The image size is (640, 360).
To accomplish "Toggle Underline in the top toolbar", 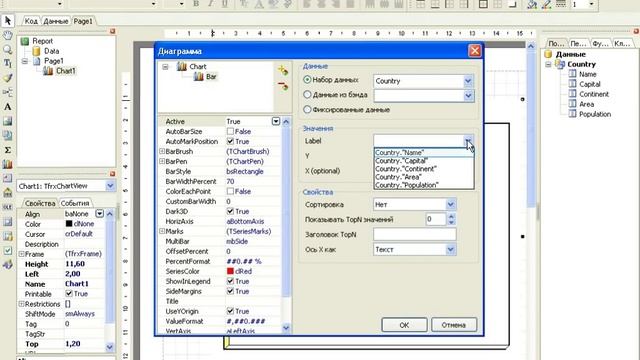I will pos(225,4).
